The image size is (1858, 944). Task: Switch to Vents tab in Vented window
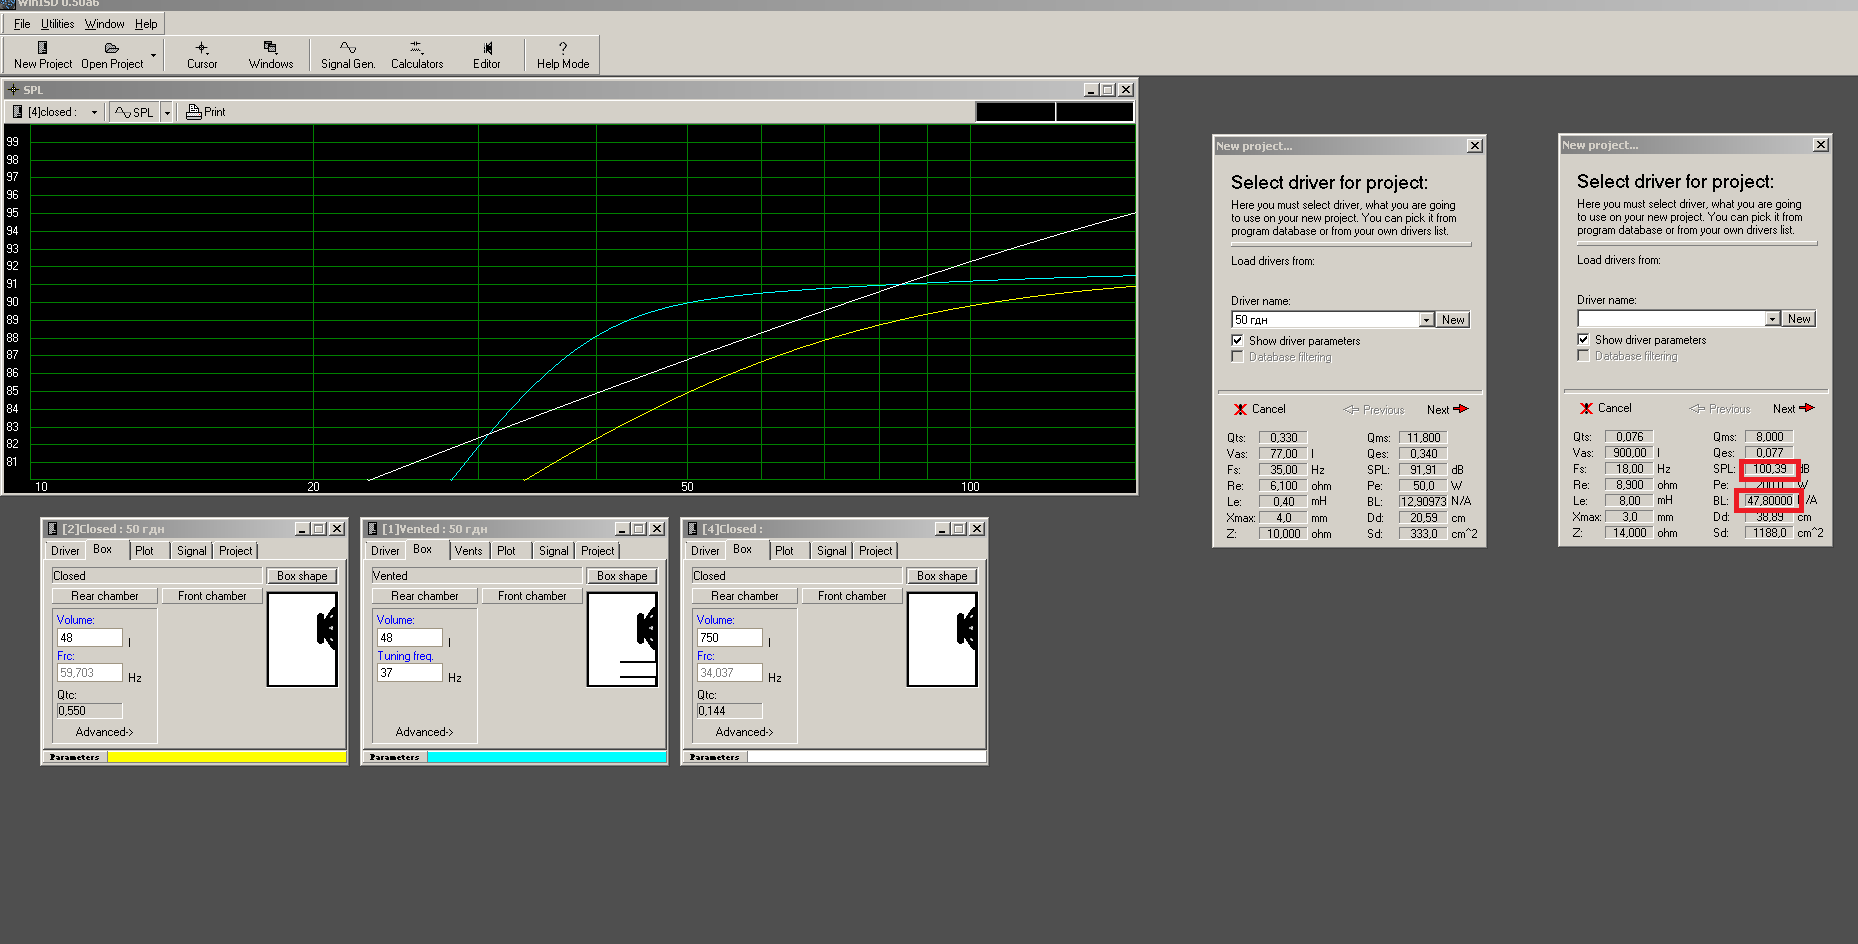(x=468, y=551)
